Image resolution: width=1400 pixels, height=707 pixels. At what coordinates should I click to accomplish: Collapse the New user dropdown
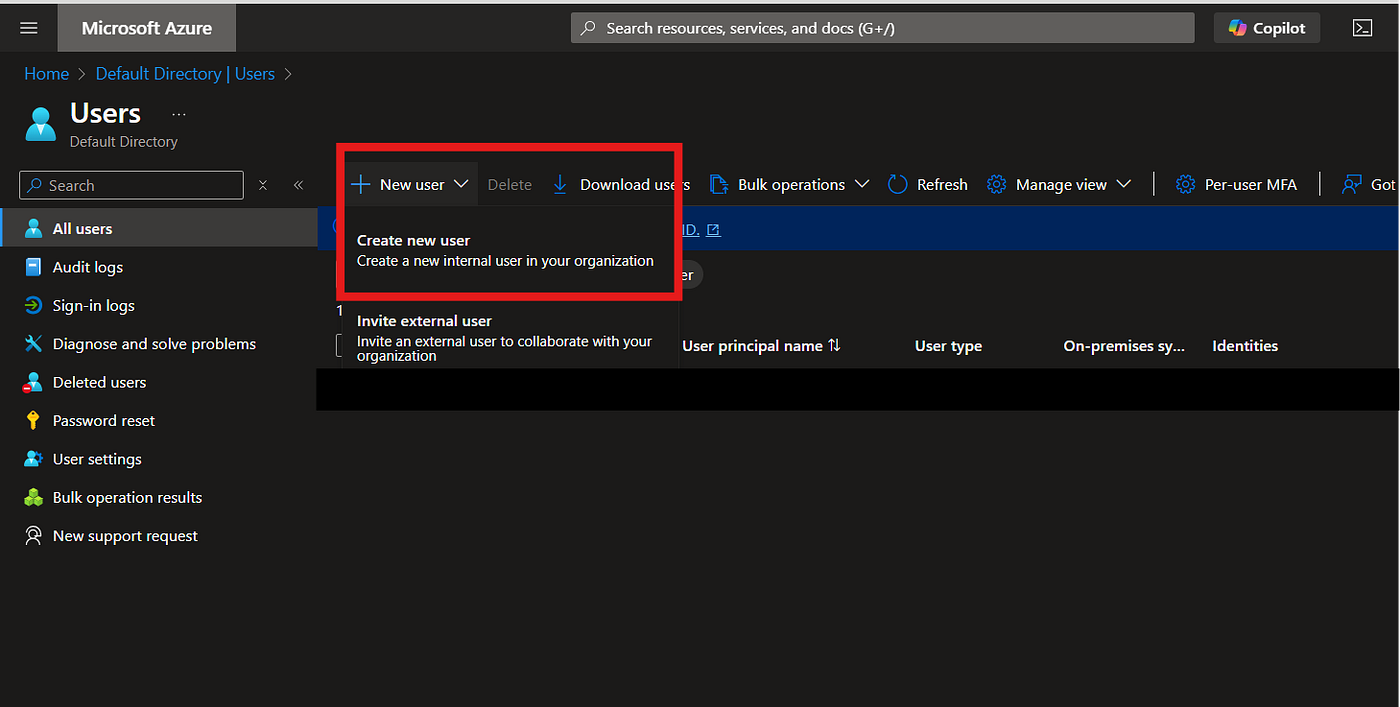pos(410,184)
